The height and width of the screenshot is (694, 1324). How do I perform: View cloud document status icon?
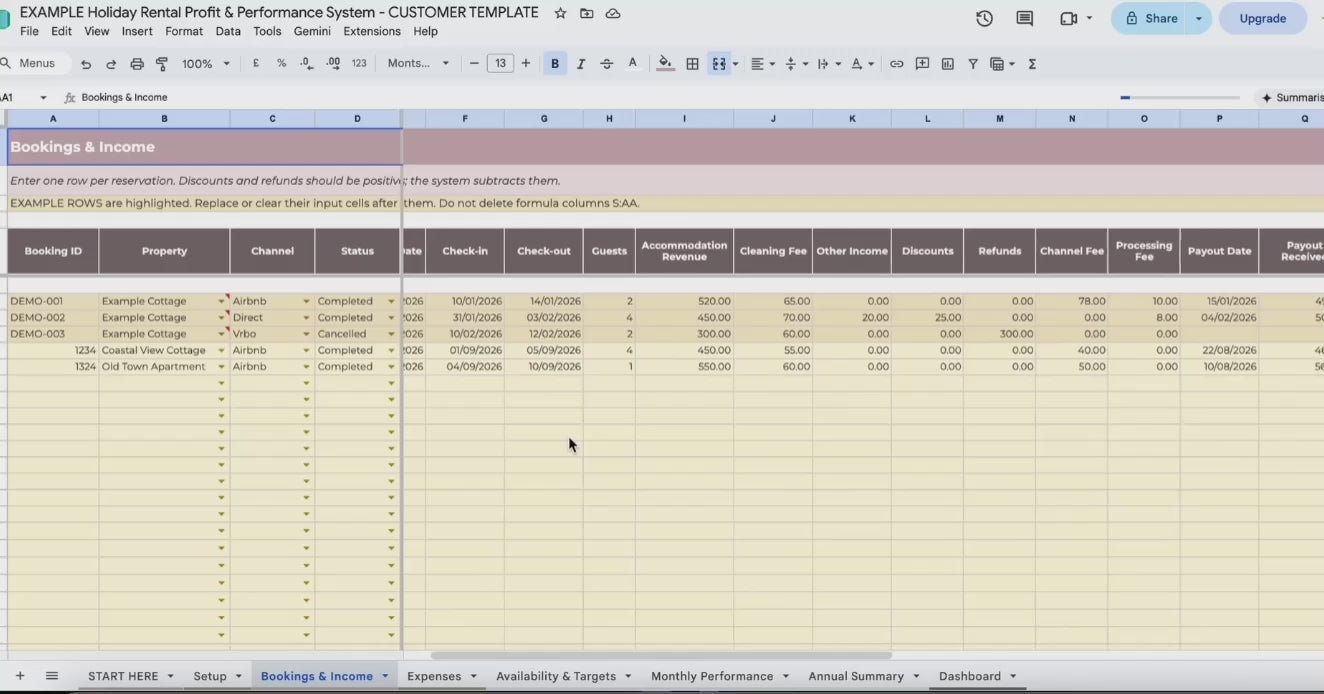point(613,13)
